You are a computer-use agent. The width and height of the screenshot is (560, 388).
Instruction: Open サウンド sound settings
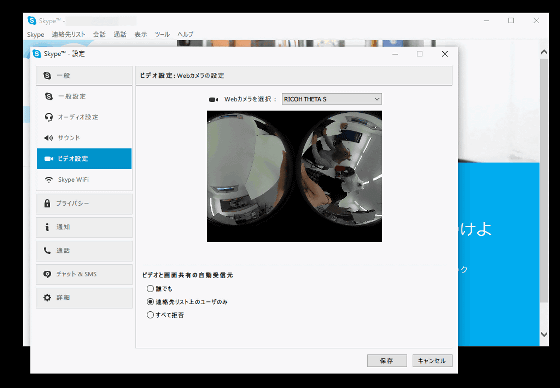coord(84,138)
